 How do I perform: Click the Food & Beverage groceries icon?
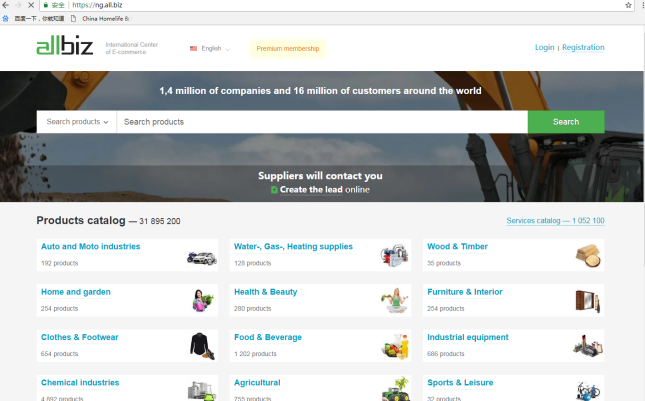point(395,345)
